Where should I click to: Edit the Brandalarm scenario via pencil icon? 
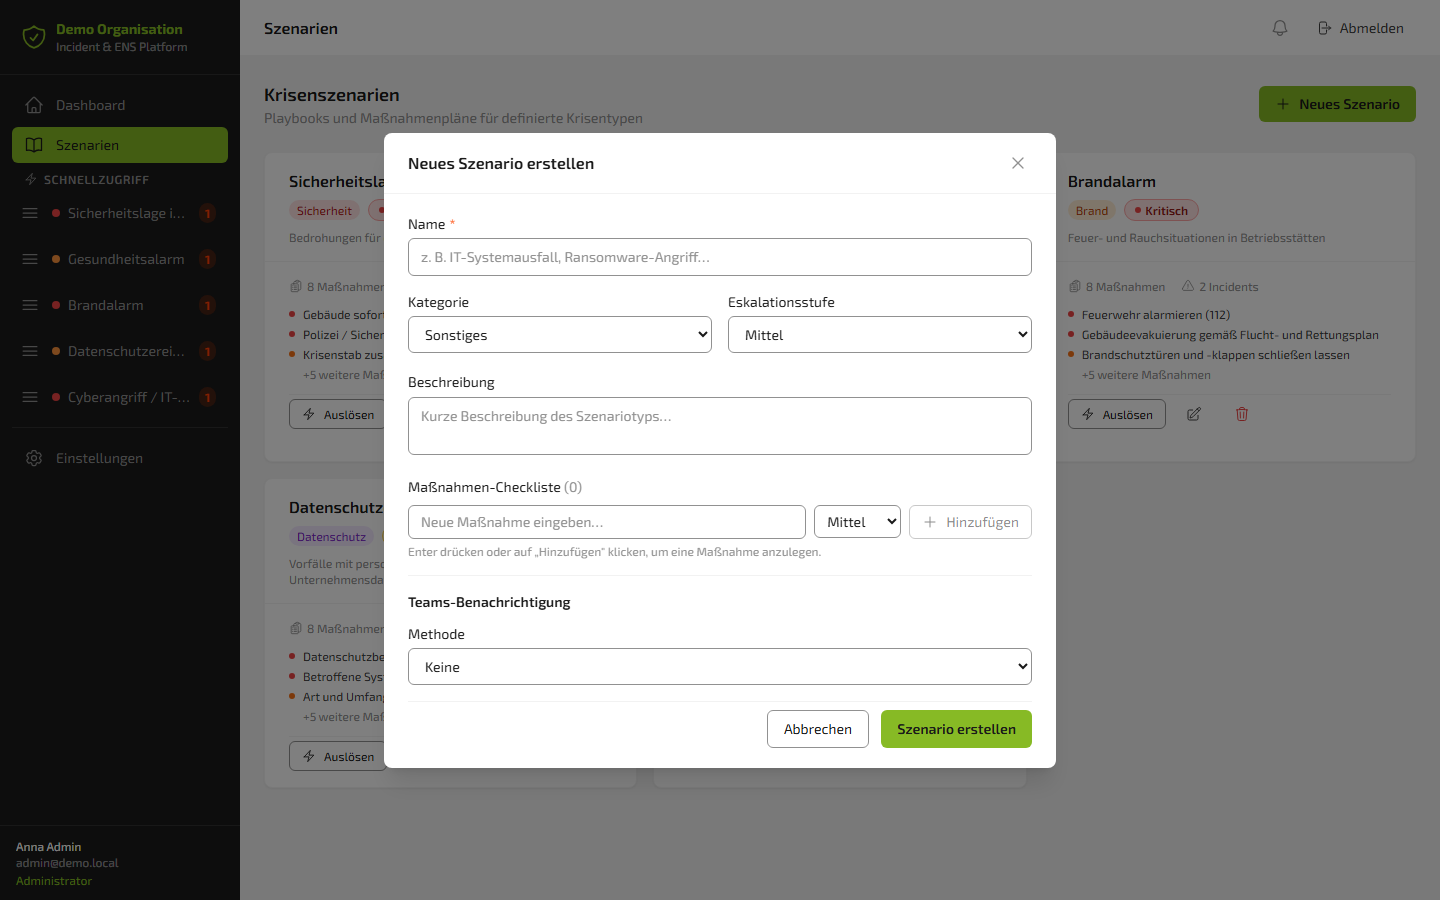pyautogui.click(x=1194, y=414)
